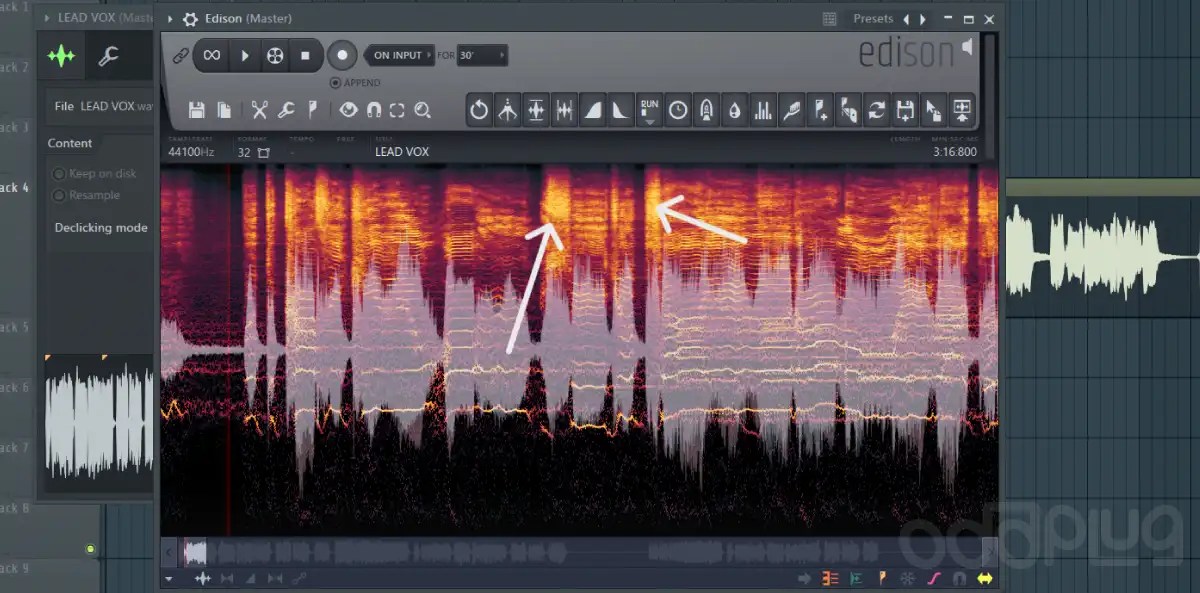Toggle loop playback with the infinity icon
Screen dimensions: 1200x593
coord(211,56)
